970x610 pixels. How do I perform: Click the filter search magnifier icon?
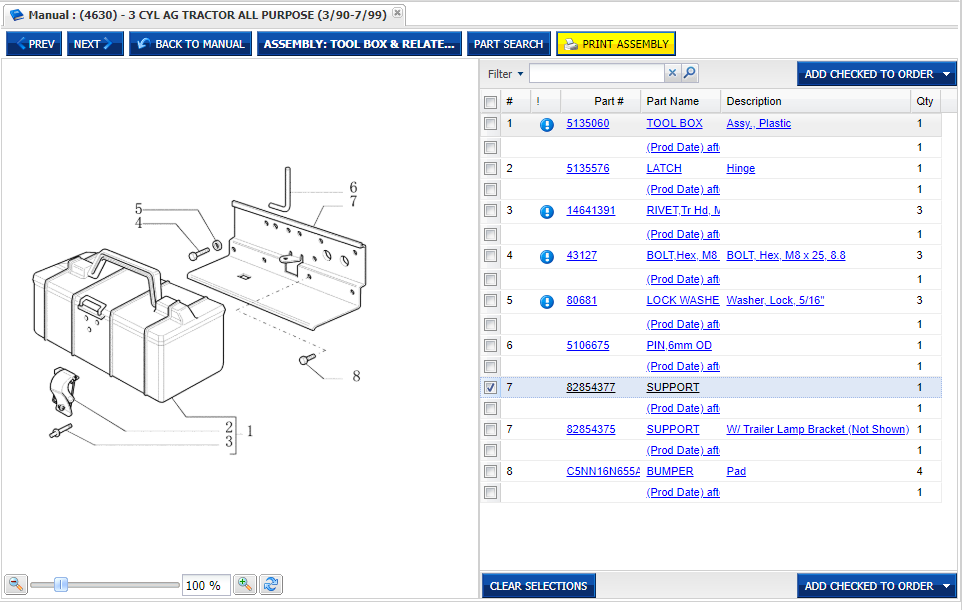[x=689, y=73]
